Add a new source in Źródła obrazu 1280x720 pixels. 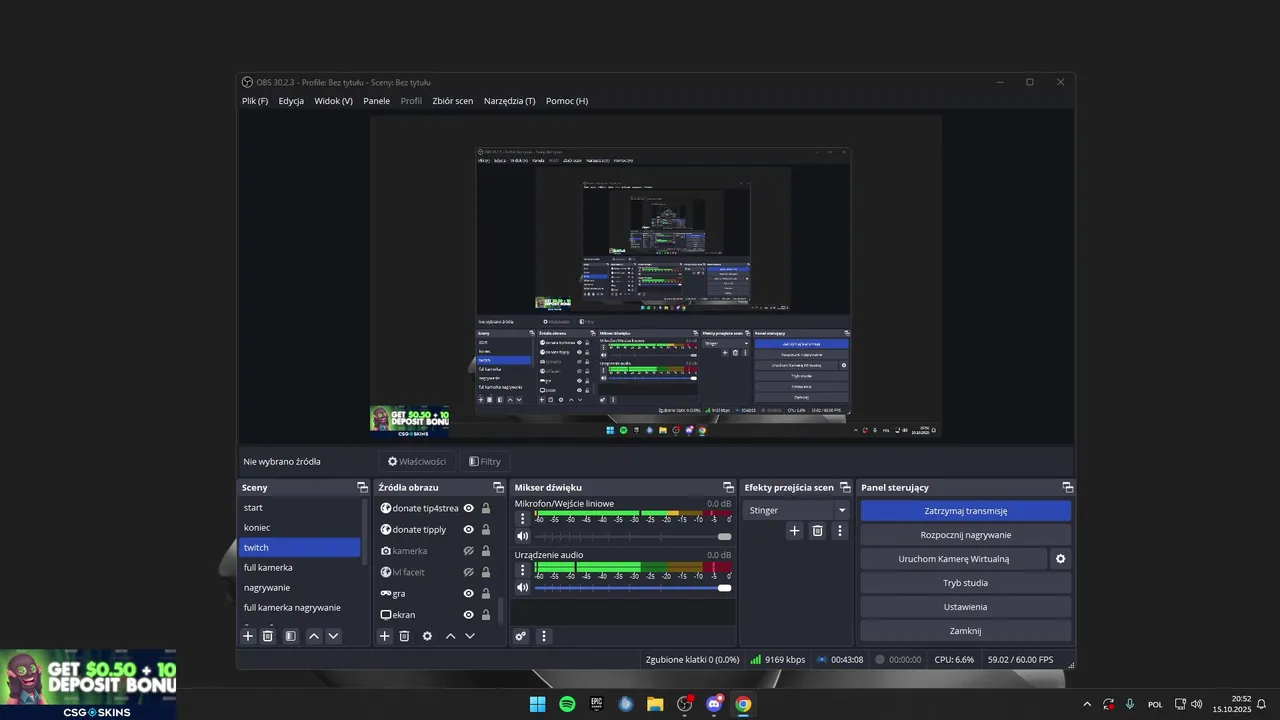click(x=384, y=636)
